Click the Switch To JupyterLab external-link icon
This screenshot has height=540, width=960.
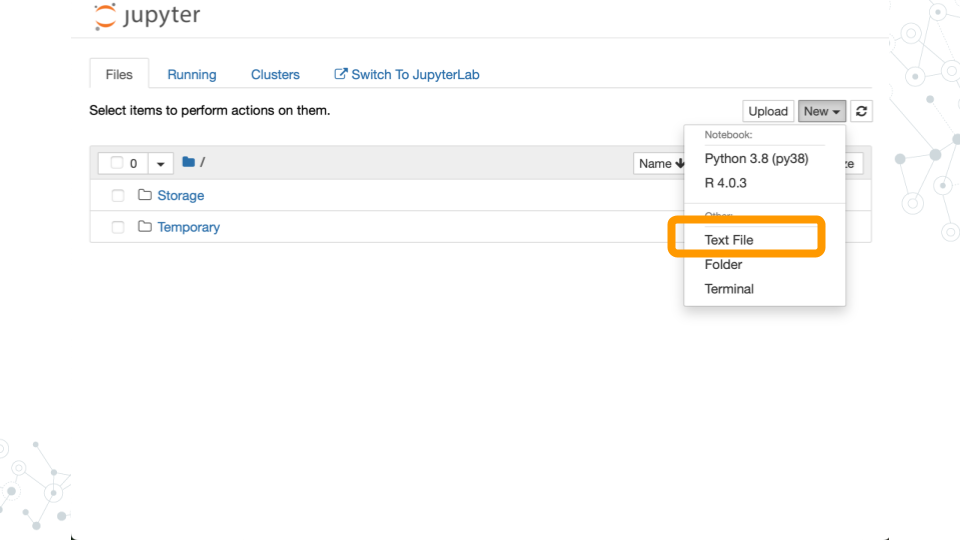(340, 74)
